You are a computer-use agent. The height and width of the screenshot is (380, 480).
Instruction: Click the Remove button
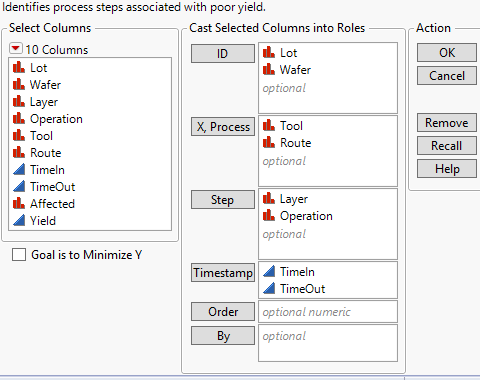coord(447,123)
